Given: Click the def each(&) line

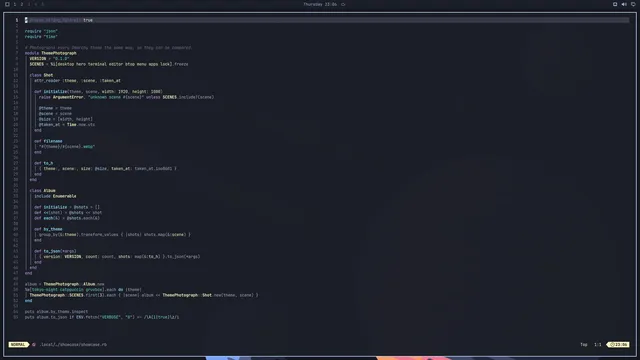Looking at the screenshot, I should 67,218.
